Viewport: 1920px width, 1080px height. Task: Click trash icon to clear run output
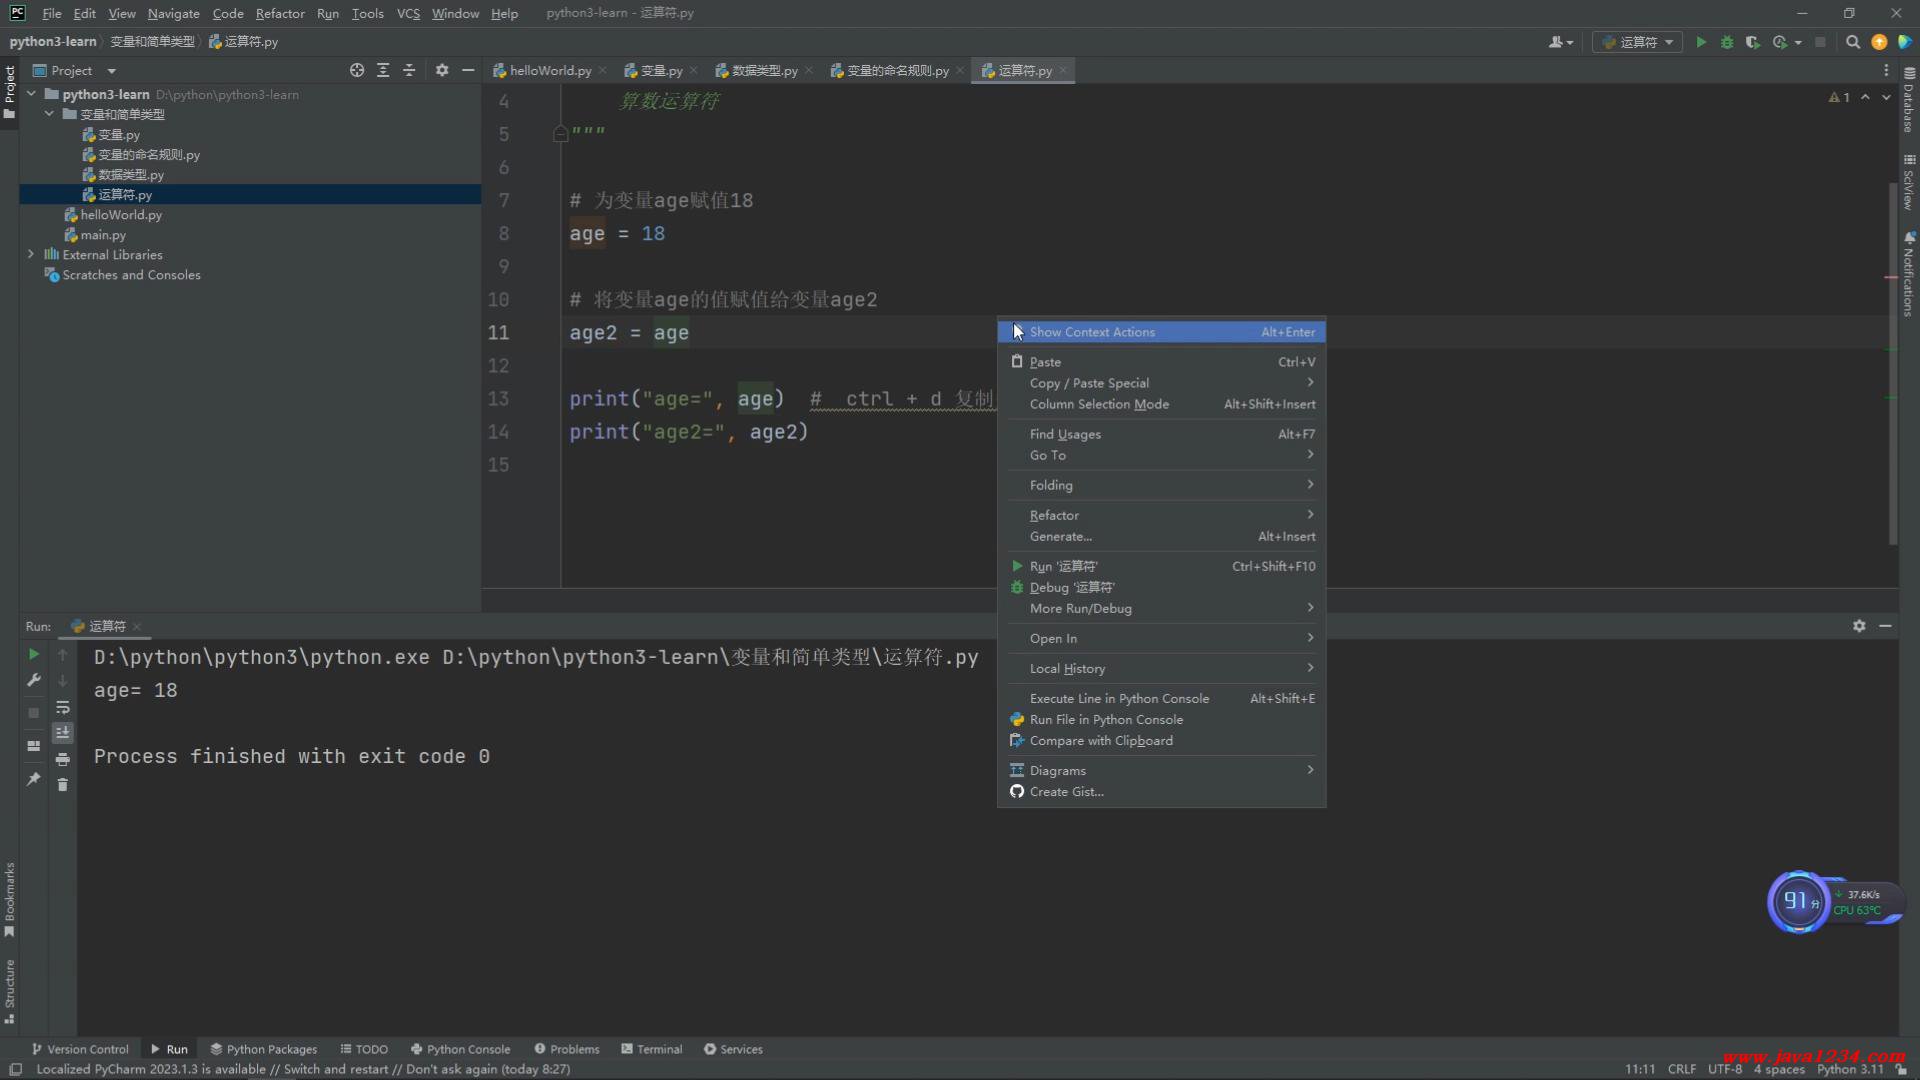click(62, 785)
